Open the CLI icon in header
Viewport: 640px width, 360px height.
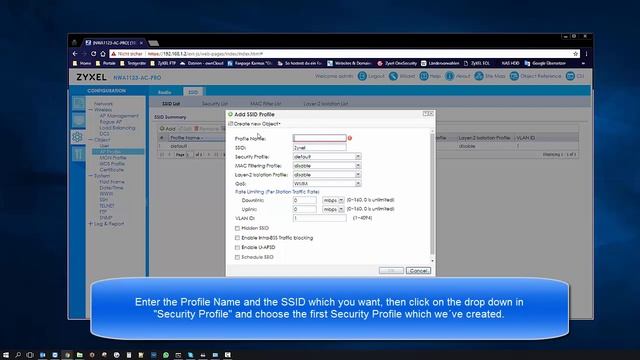(570, 76)
